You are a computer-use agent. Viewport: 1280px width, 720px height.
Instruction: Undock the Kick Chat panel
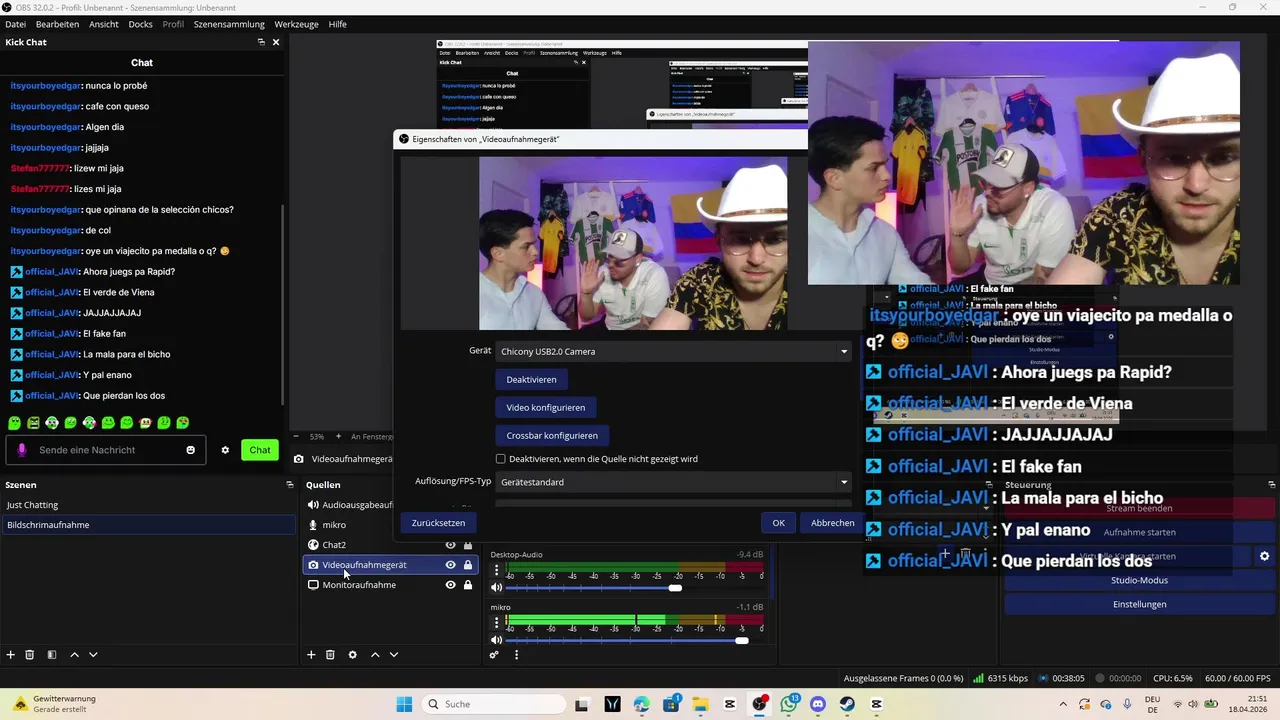pyautogui.click(x=261, y=42)
